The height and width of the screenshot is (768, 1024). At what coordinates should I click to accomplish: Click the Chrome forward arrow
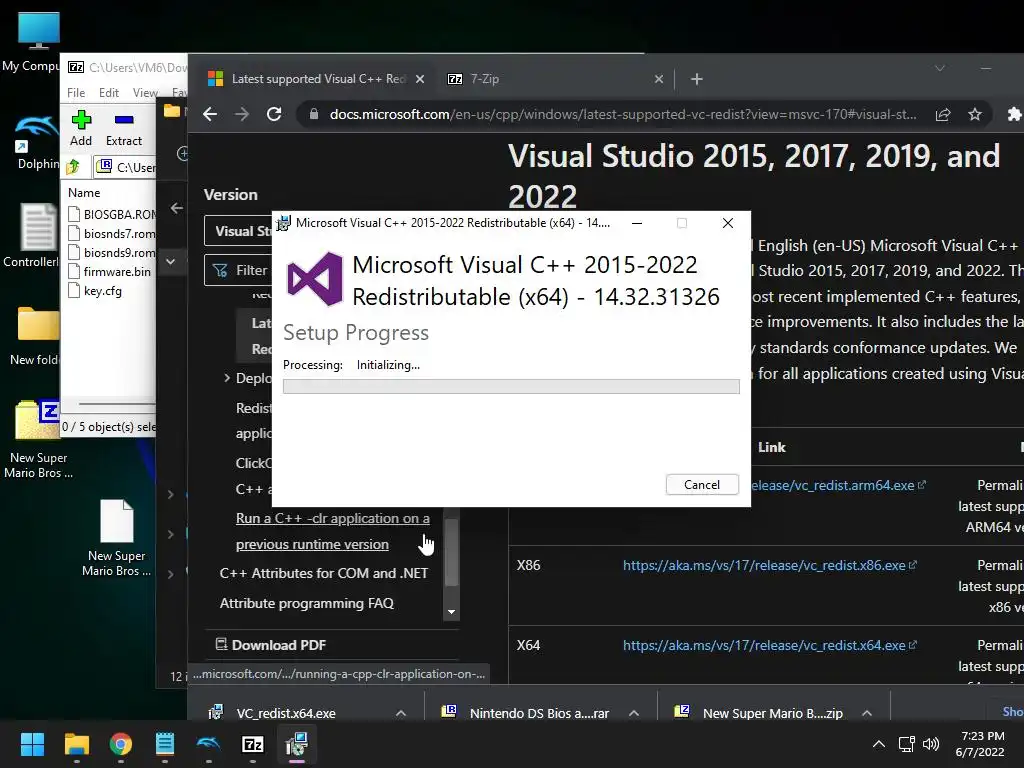coord(242,114)
